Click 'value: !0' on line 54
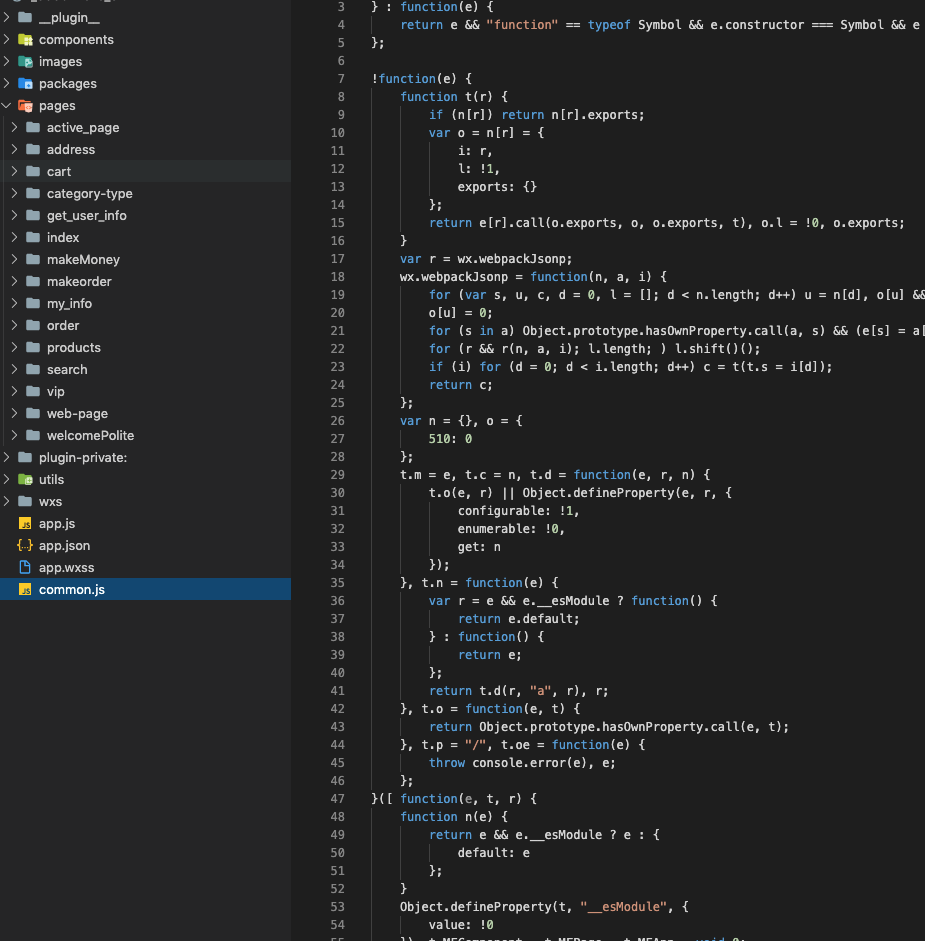This screenshot has width=925, height=941. [x=461, y=925]
